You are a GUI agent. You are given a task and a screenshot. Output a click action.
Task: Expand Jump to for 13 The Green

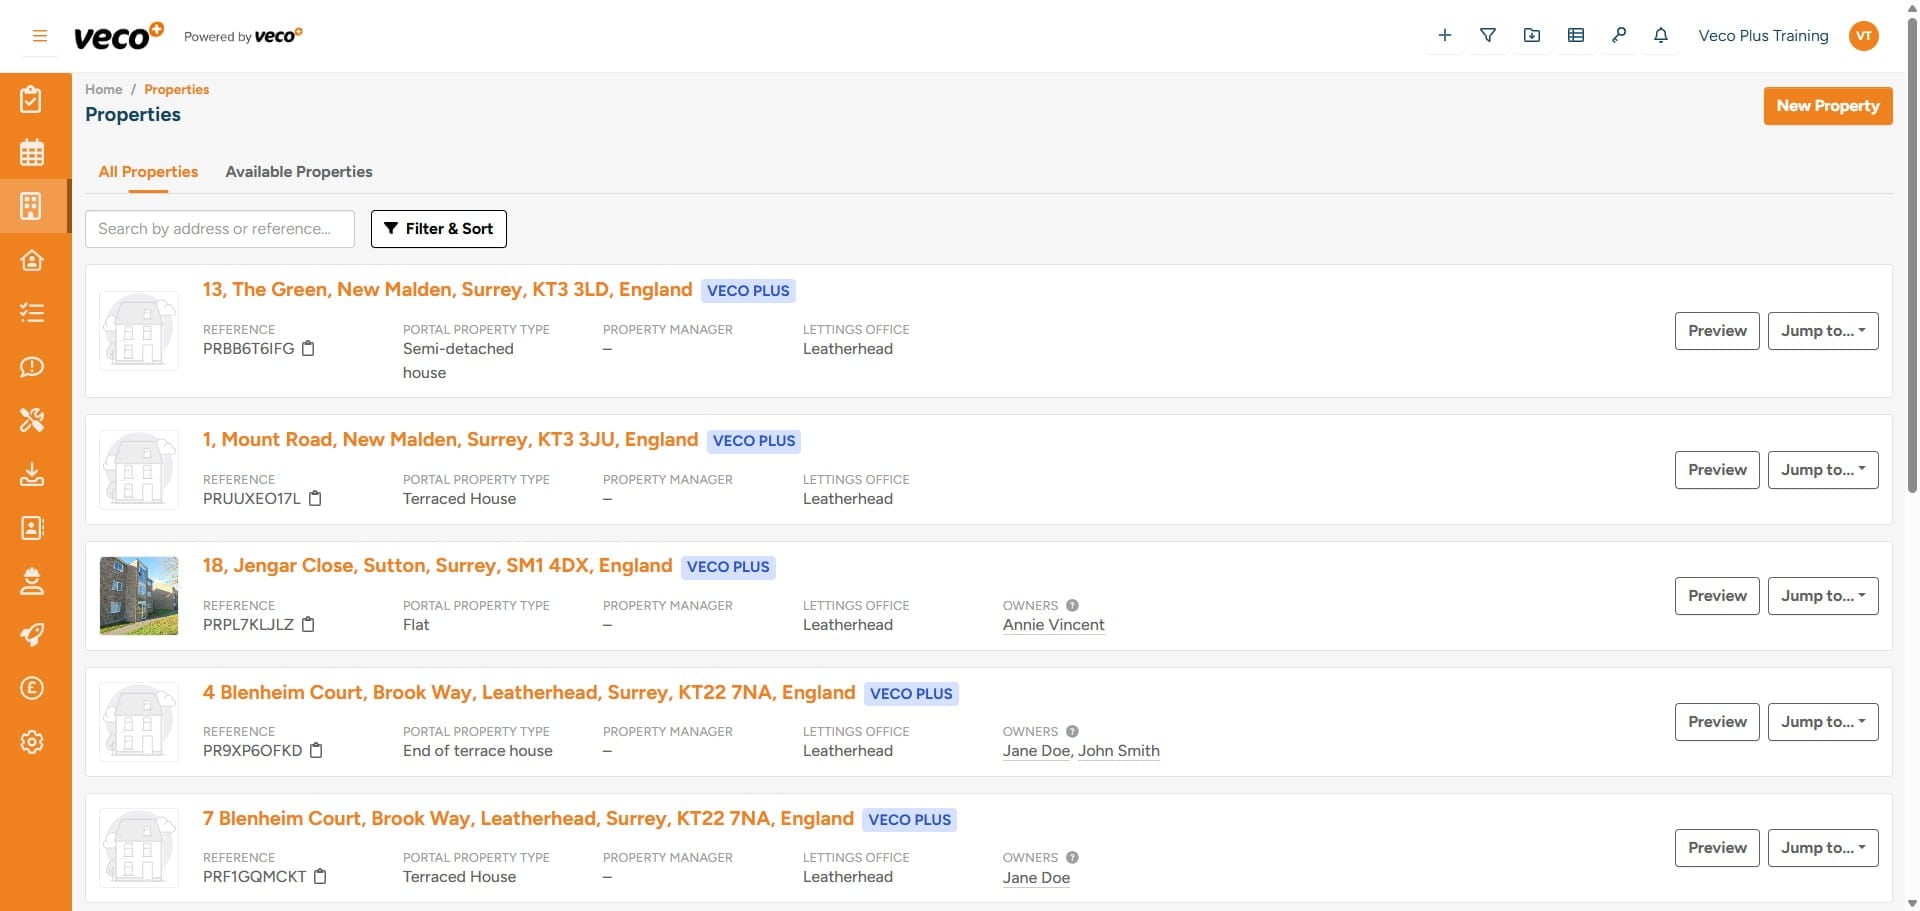[x=1822, y=331]
